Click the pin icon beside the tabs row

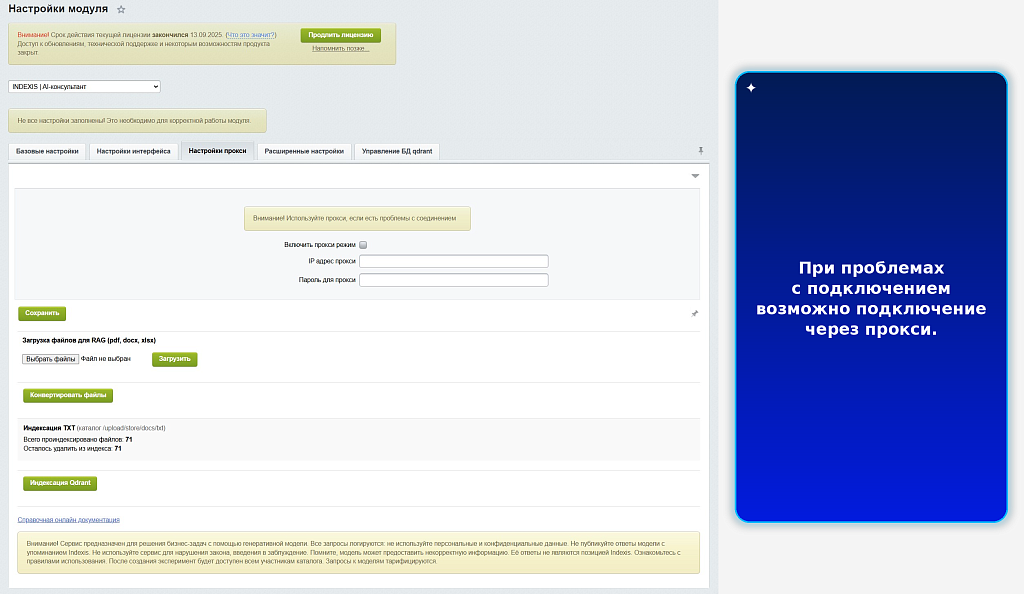pyautogui.click(x=701, y=151)
